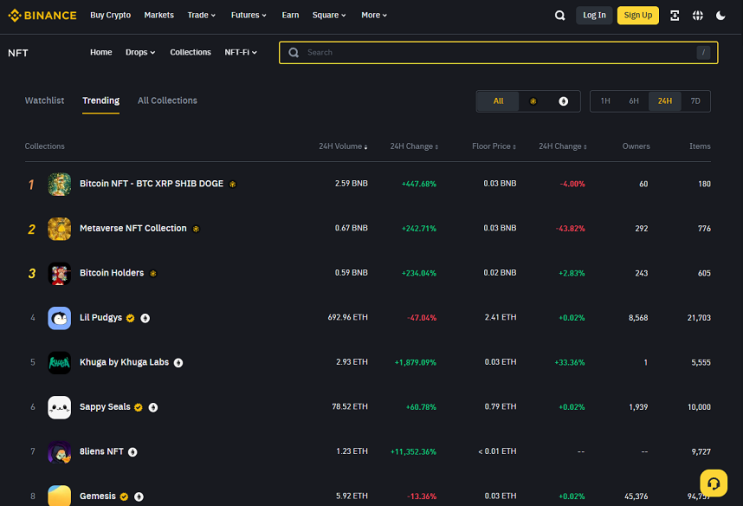Open the Earn menu item
The image size is (743, 506).
click(x=290, y=15)
